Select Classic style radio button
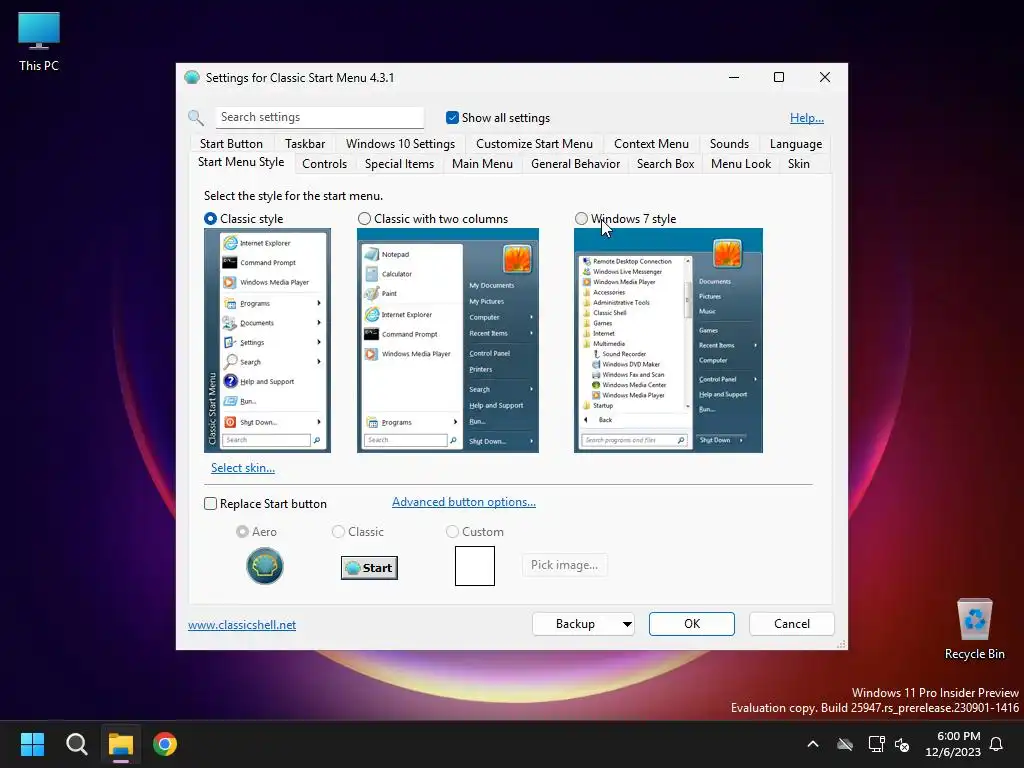1024x768 pixels. [x=210, y=219]
